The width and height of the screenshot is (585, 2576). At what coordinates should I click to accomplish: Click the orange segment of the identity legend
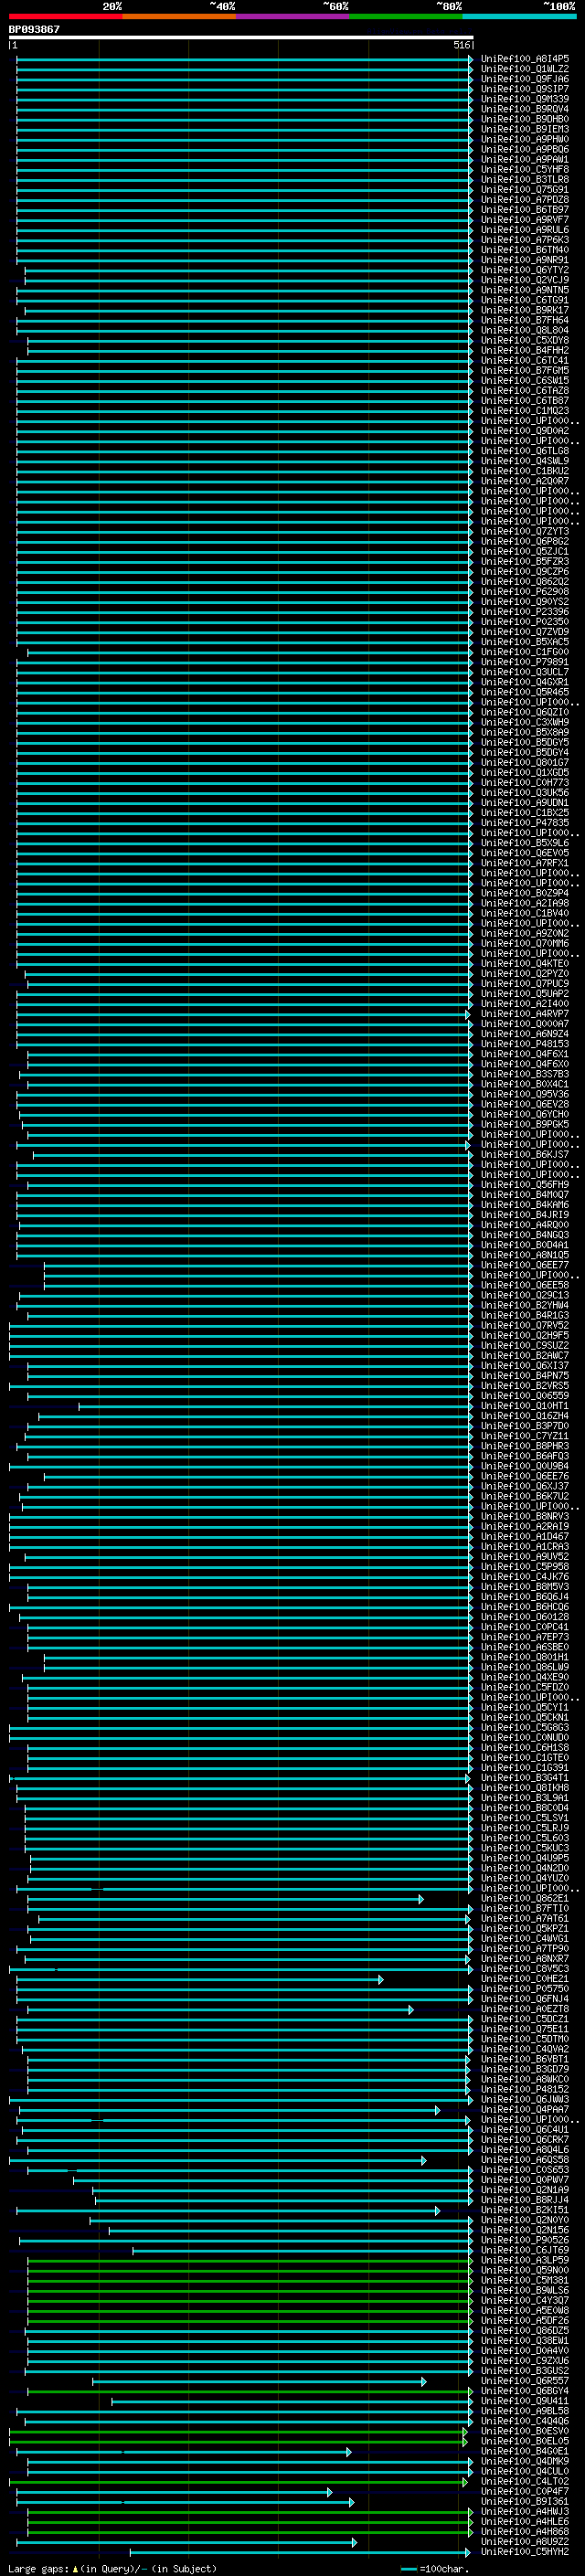[x=179, y=16]
